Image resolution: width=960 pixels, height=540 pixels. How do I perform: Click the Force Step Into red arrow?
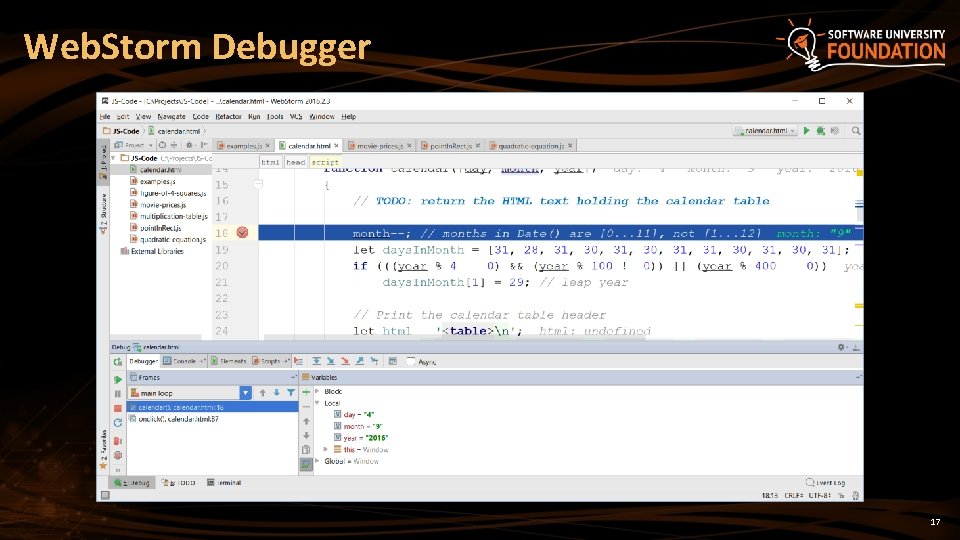click(345, 361)
